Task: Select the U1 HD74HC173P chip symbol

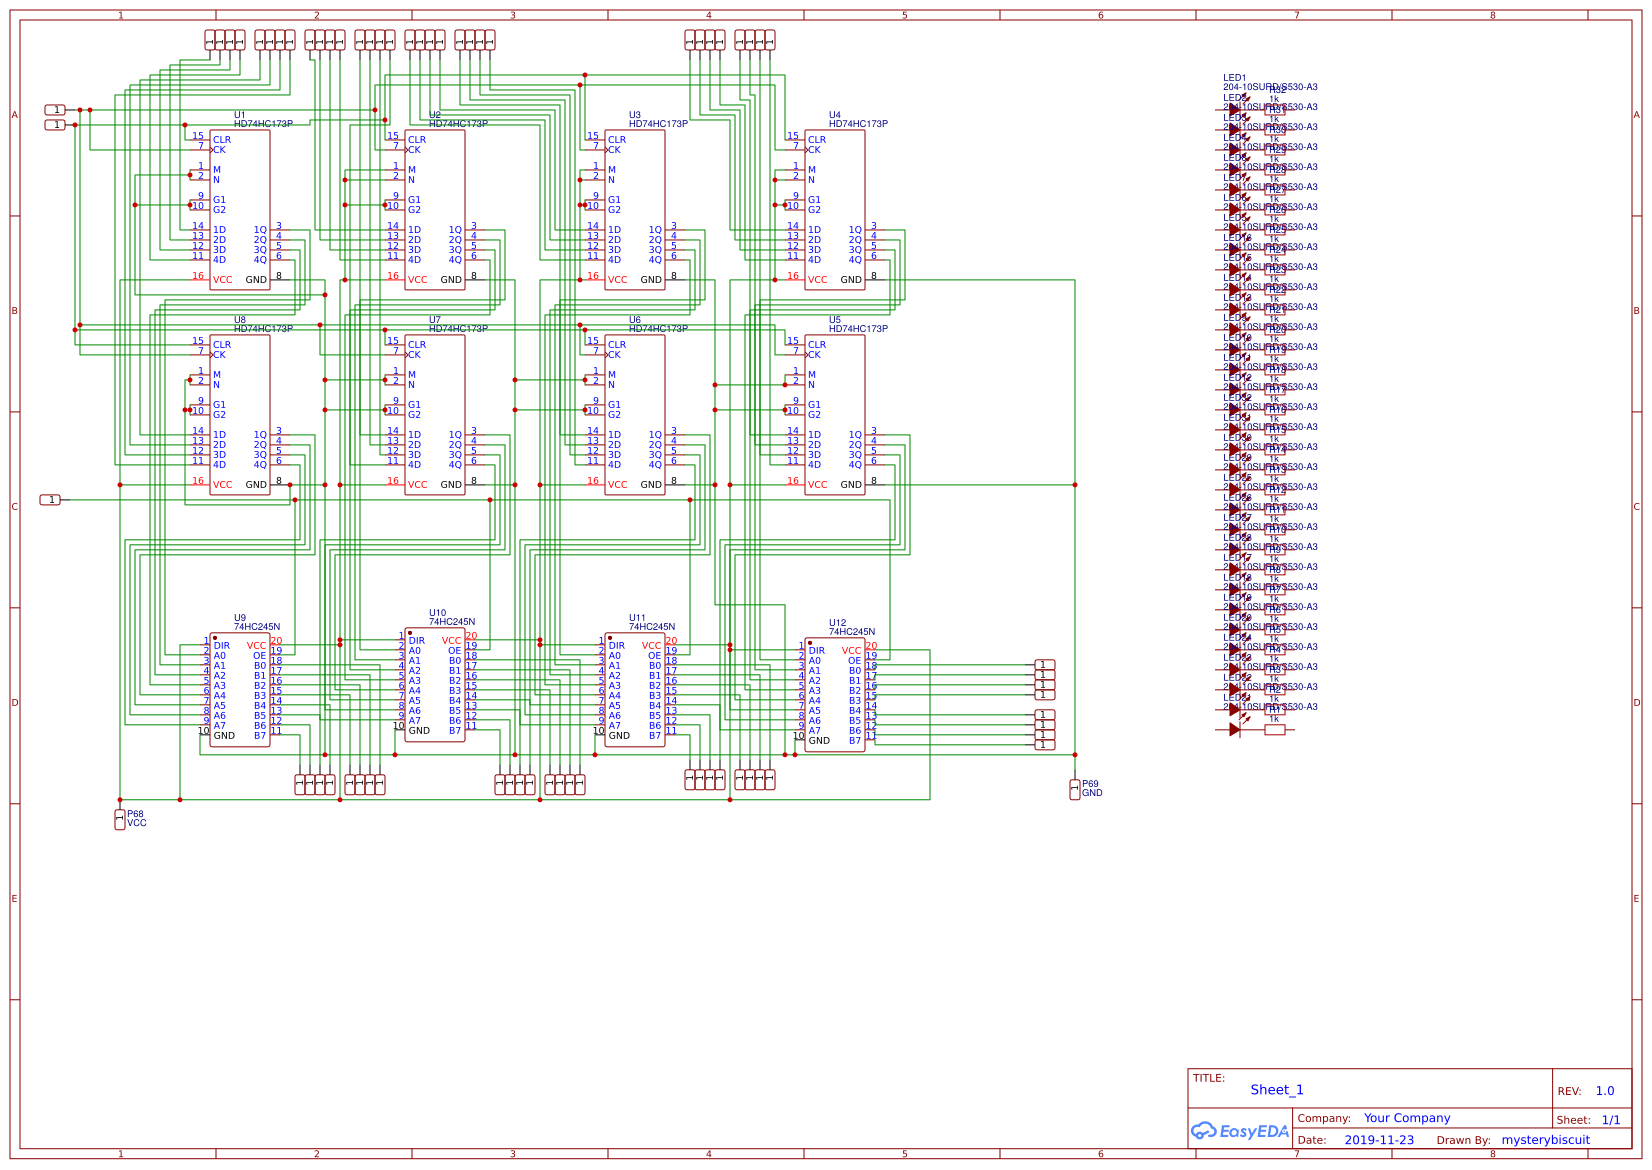Action: coord(238,210)
